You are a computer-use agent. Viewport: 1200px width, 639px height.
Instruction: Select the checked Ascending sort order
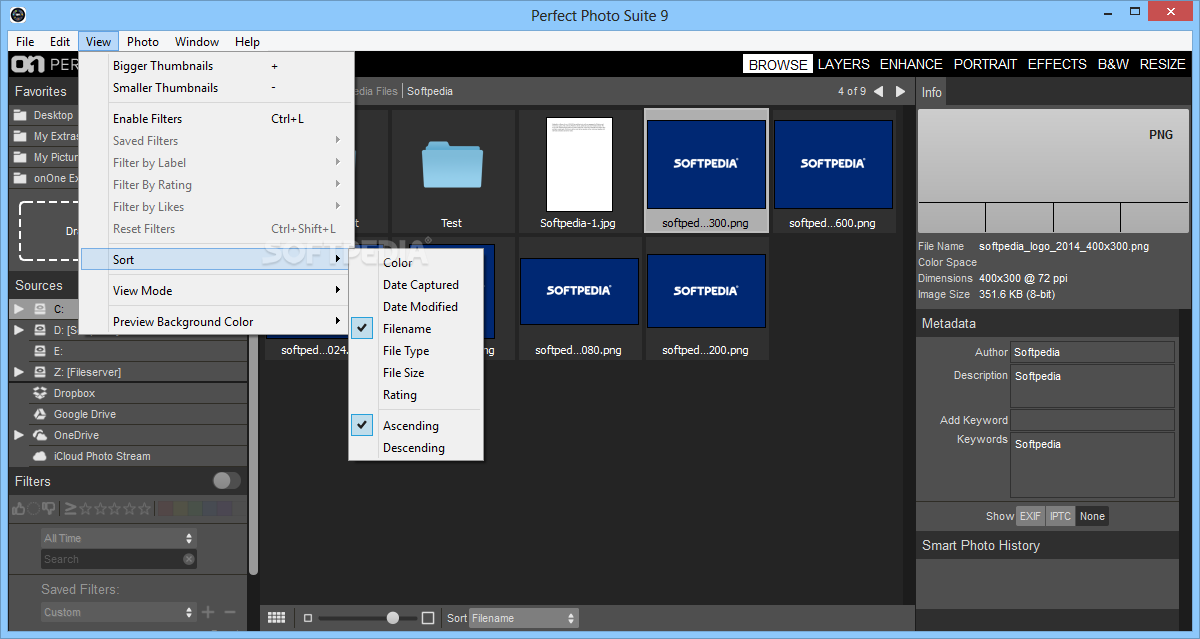click(416, 425)
